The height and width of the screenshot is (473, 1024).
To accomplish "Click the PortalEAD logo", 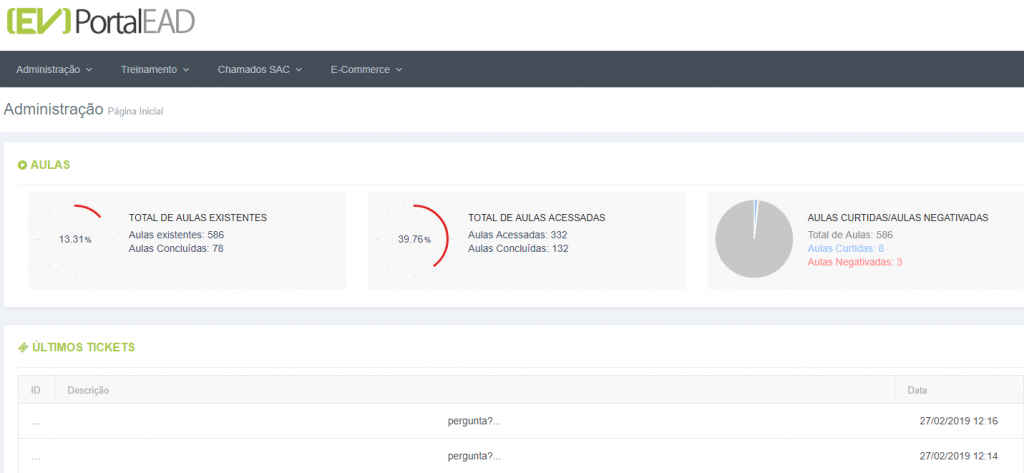I will (x=101, y=22).
